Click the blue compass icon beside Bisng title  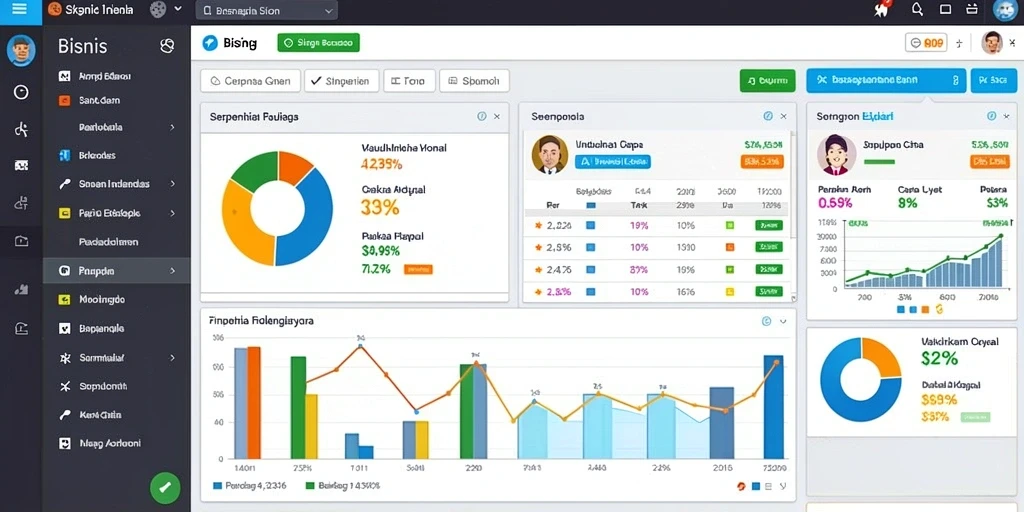tap(210, 43)
